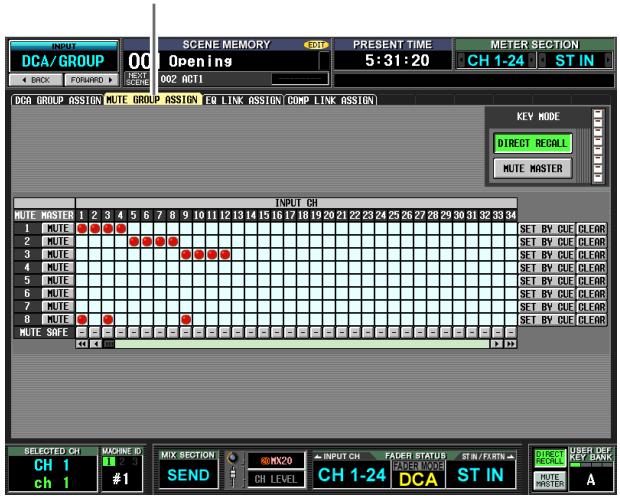620x496 pixels.
Task: Select the MUTE GROUP ASSIGN tab
Action: (153, 100)
